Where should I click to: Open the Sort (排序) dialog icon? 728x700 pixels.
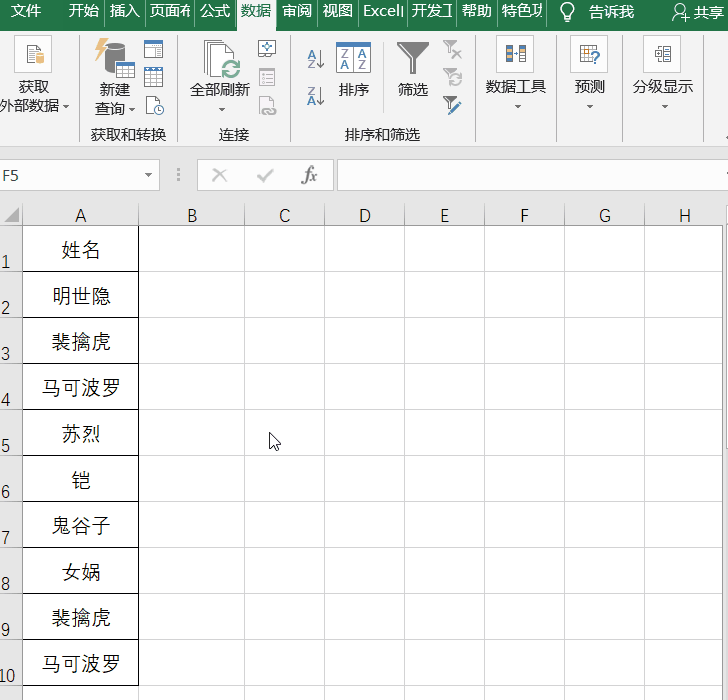353,58
